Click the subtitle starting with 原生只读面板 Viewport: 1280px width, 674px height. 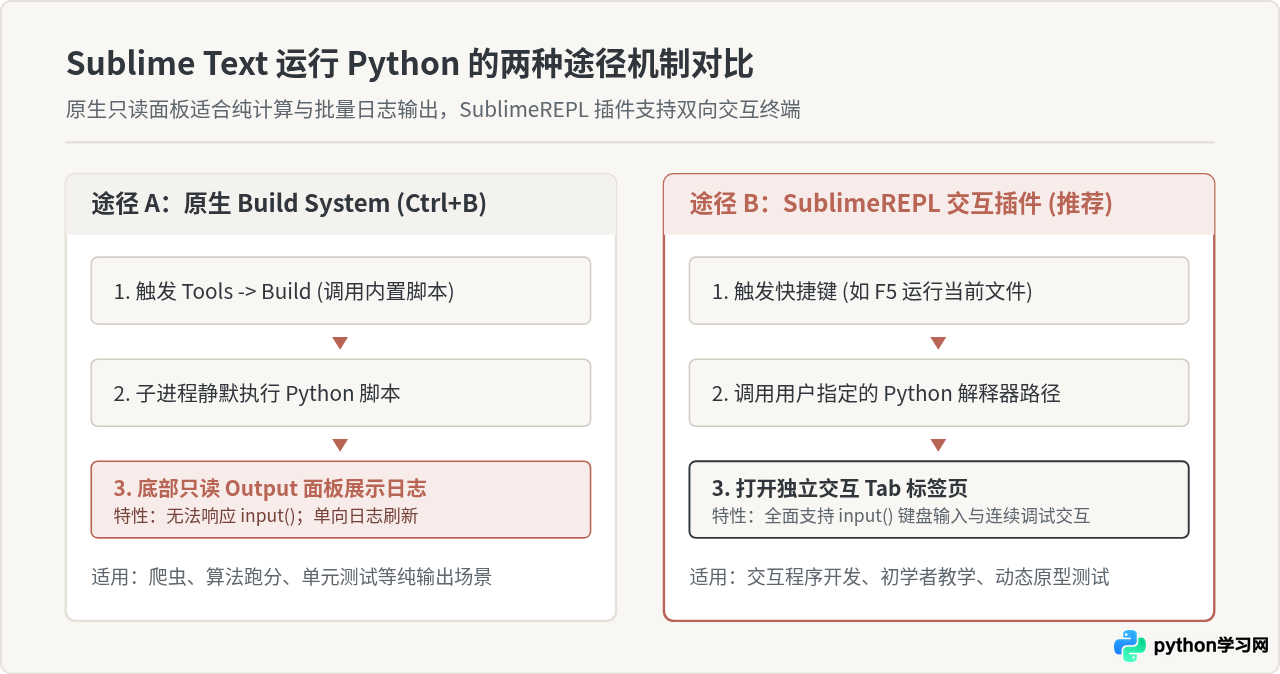433,110
